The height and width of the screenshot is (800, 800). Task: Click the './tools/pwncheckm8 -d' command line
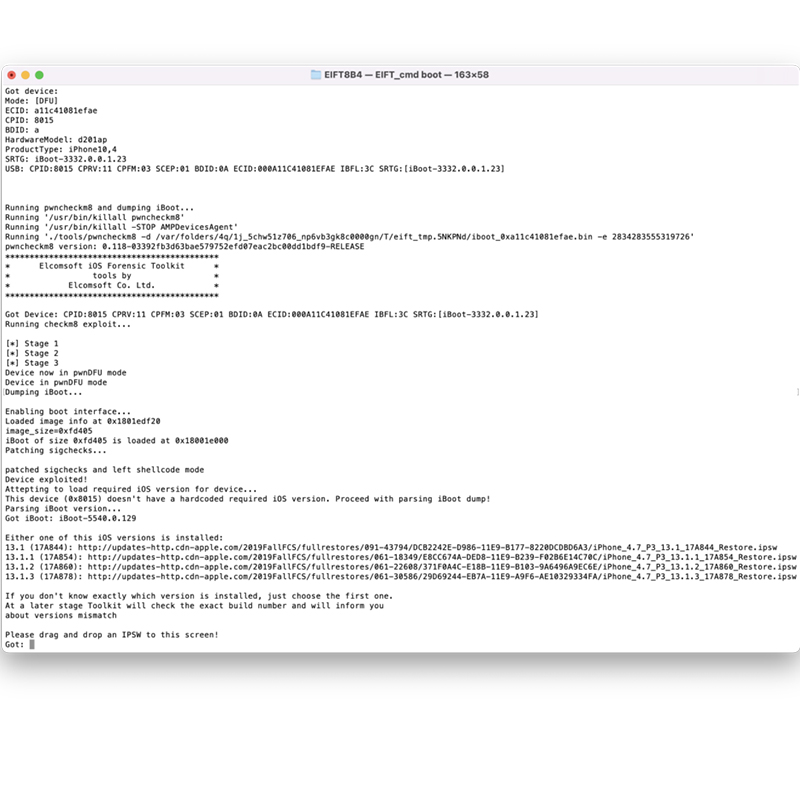[x=349, y=237]
